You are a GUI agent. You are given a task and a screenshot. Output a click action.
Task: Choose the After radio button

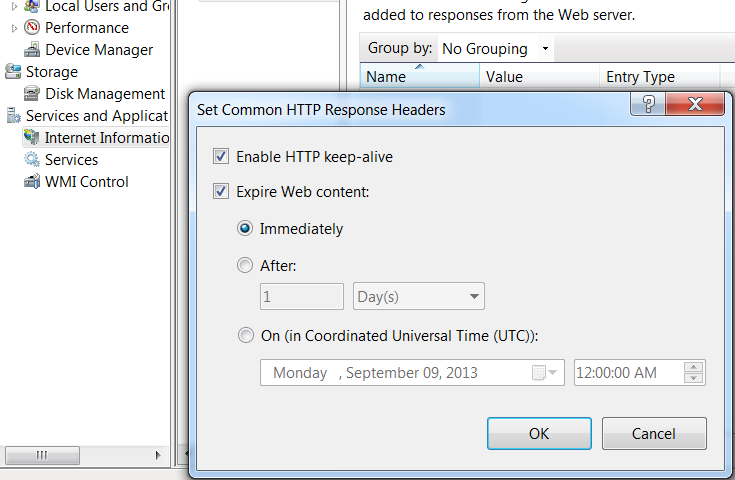coord(245,266)
